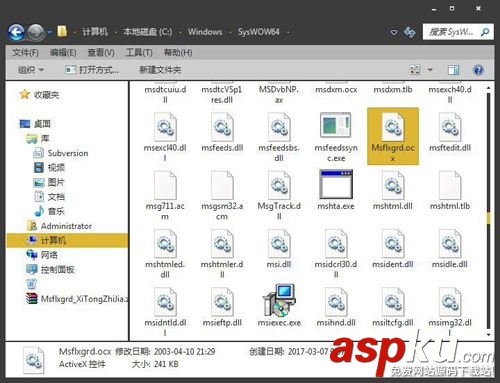Select the msieftp.dll file icon

[x=222, y=302]
